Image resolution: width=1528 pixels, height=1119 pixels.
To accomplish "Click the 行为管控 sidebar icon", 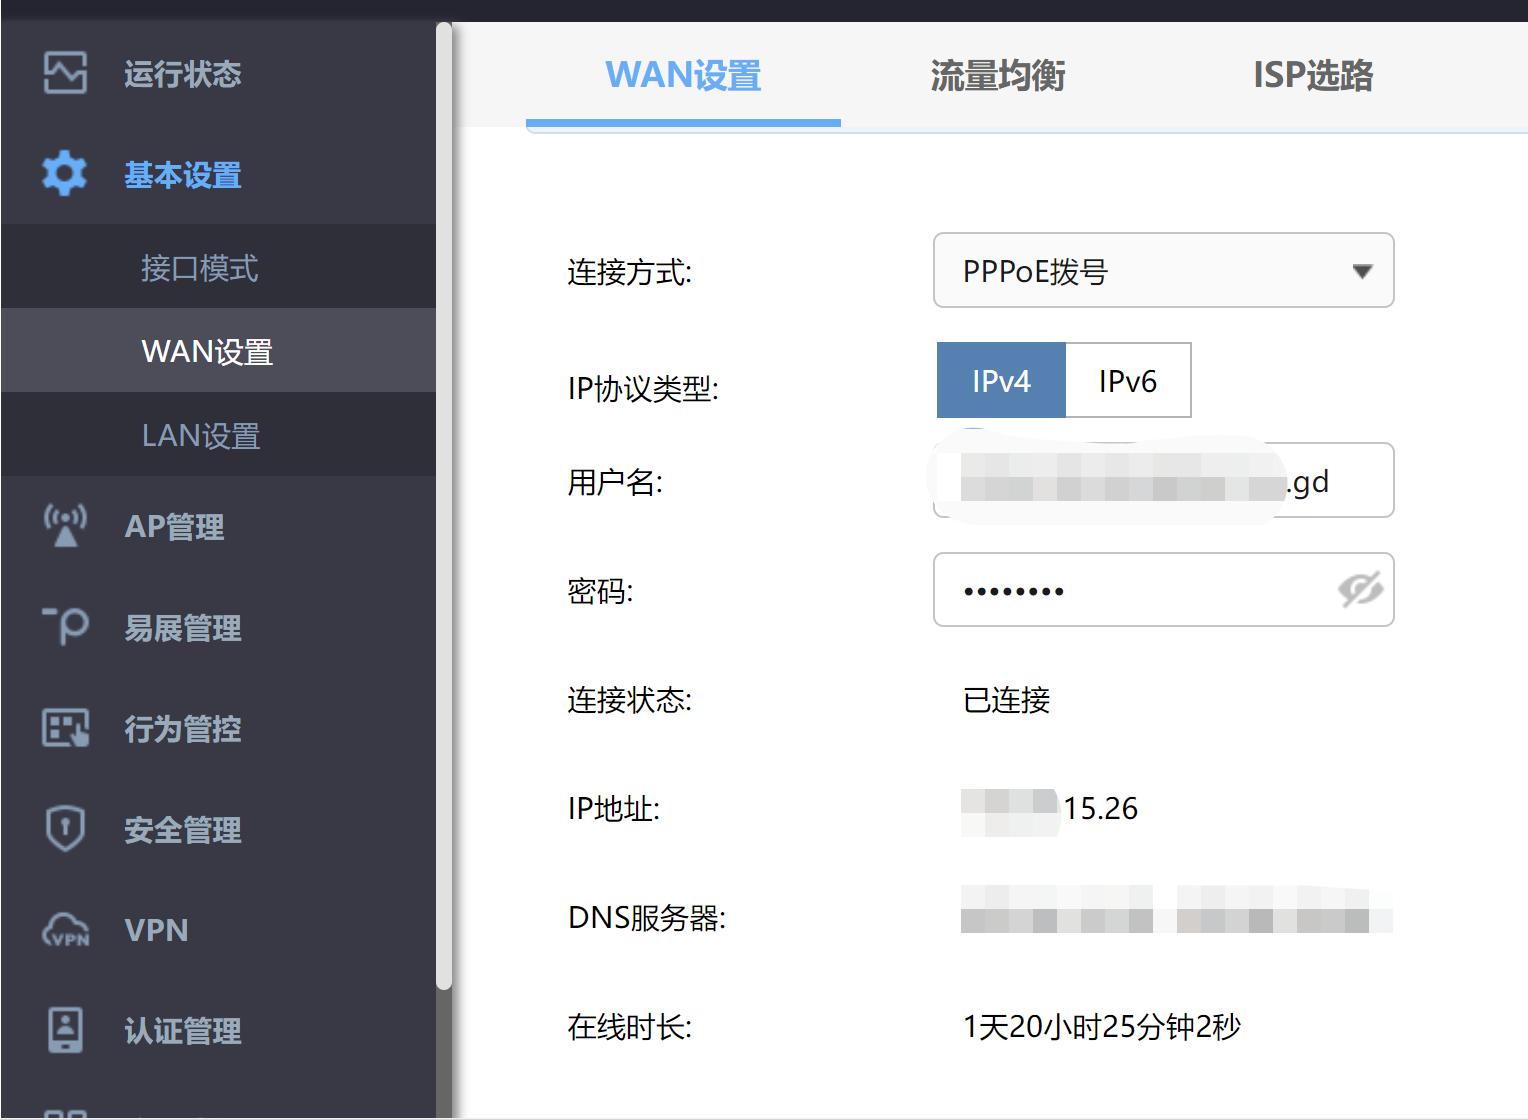I will point(64,729).
